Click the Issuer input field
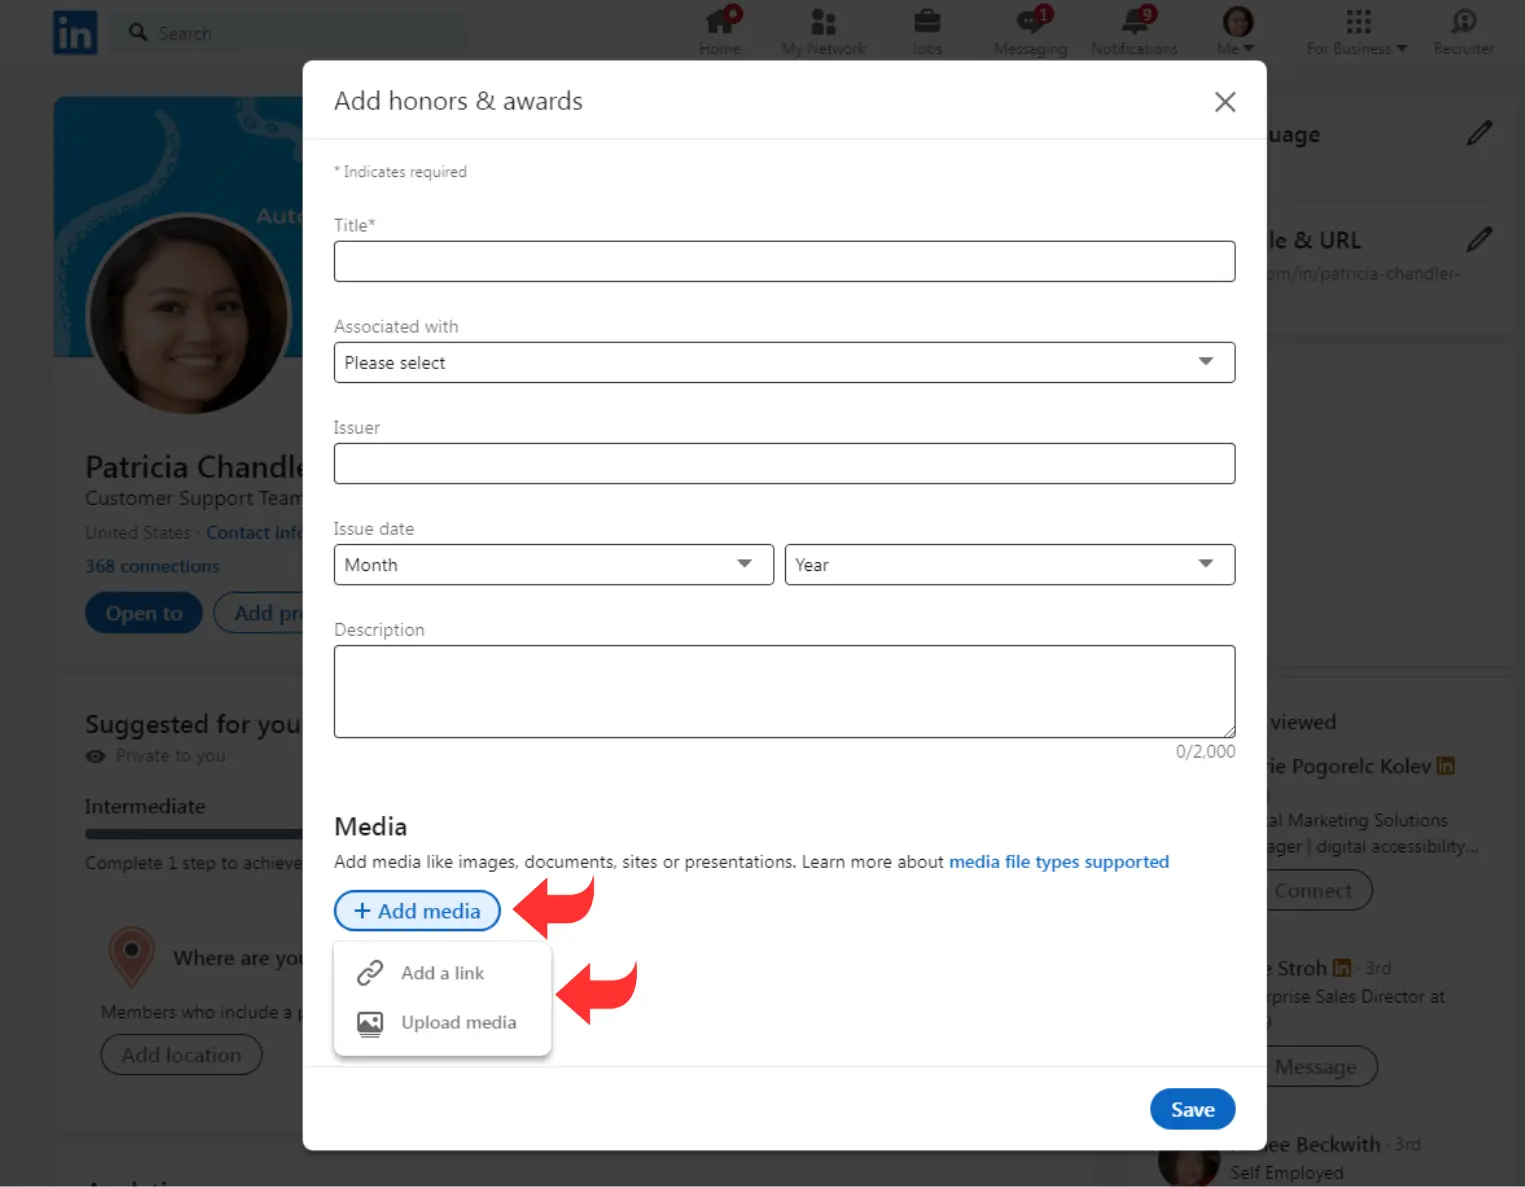This screenshot has height=1187, width=1525. (784, 463)
